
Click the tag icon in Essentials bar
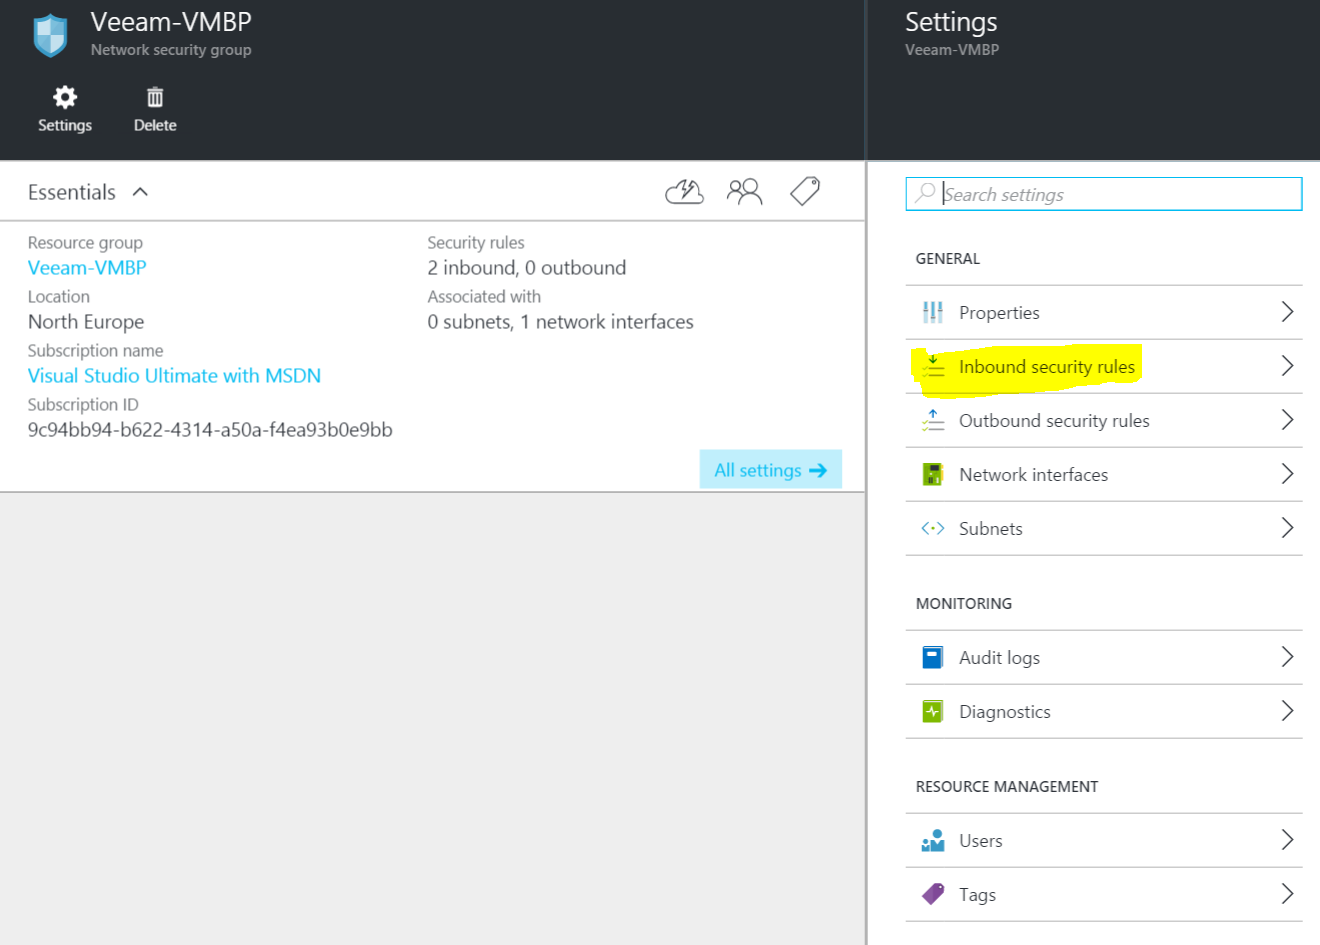(805, 191)
